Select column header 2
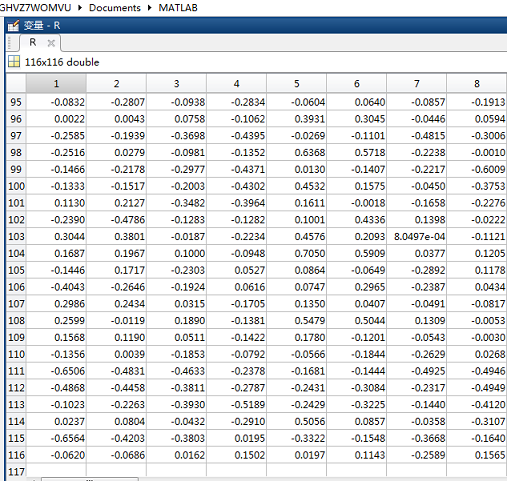Viewport: 507px width, 481px height. (x=116, y=83)
